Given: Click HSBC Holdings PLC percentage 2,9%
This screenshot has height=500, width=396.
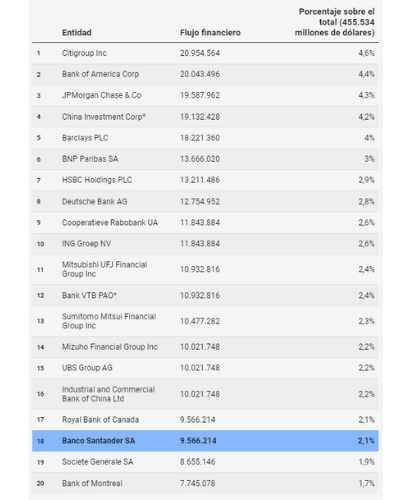Looking at the screenshot, I should pyautogui.click(x=367, y=180).
